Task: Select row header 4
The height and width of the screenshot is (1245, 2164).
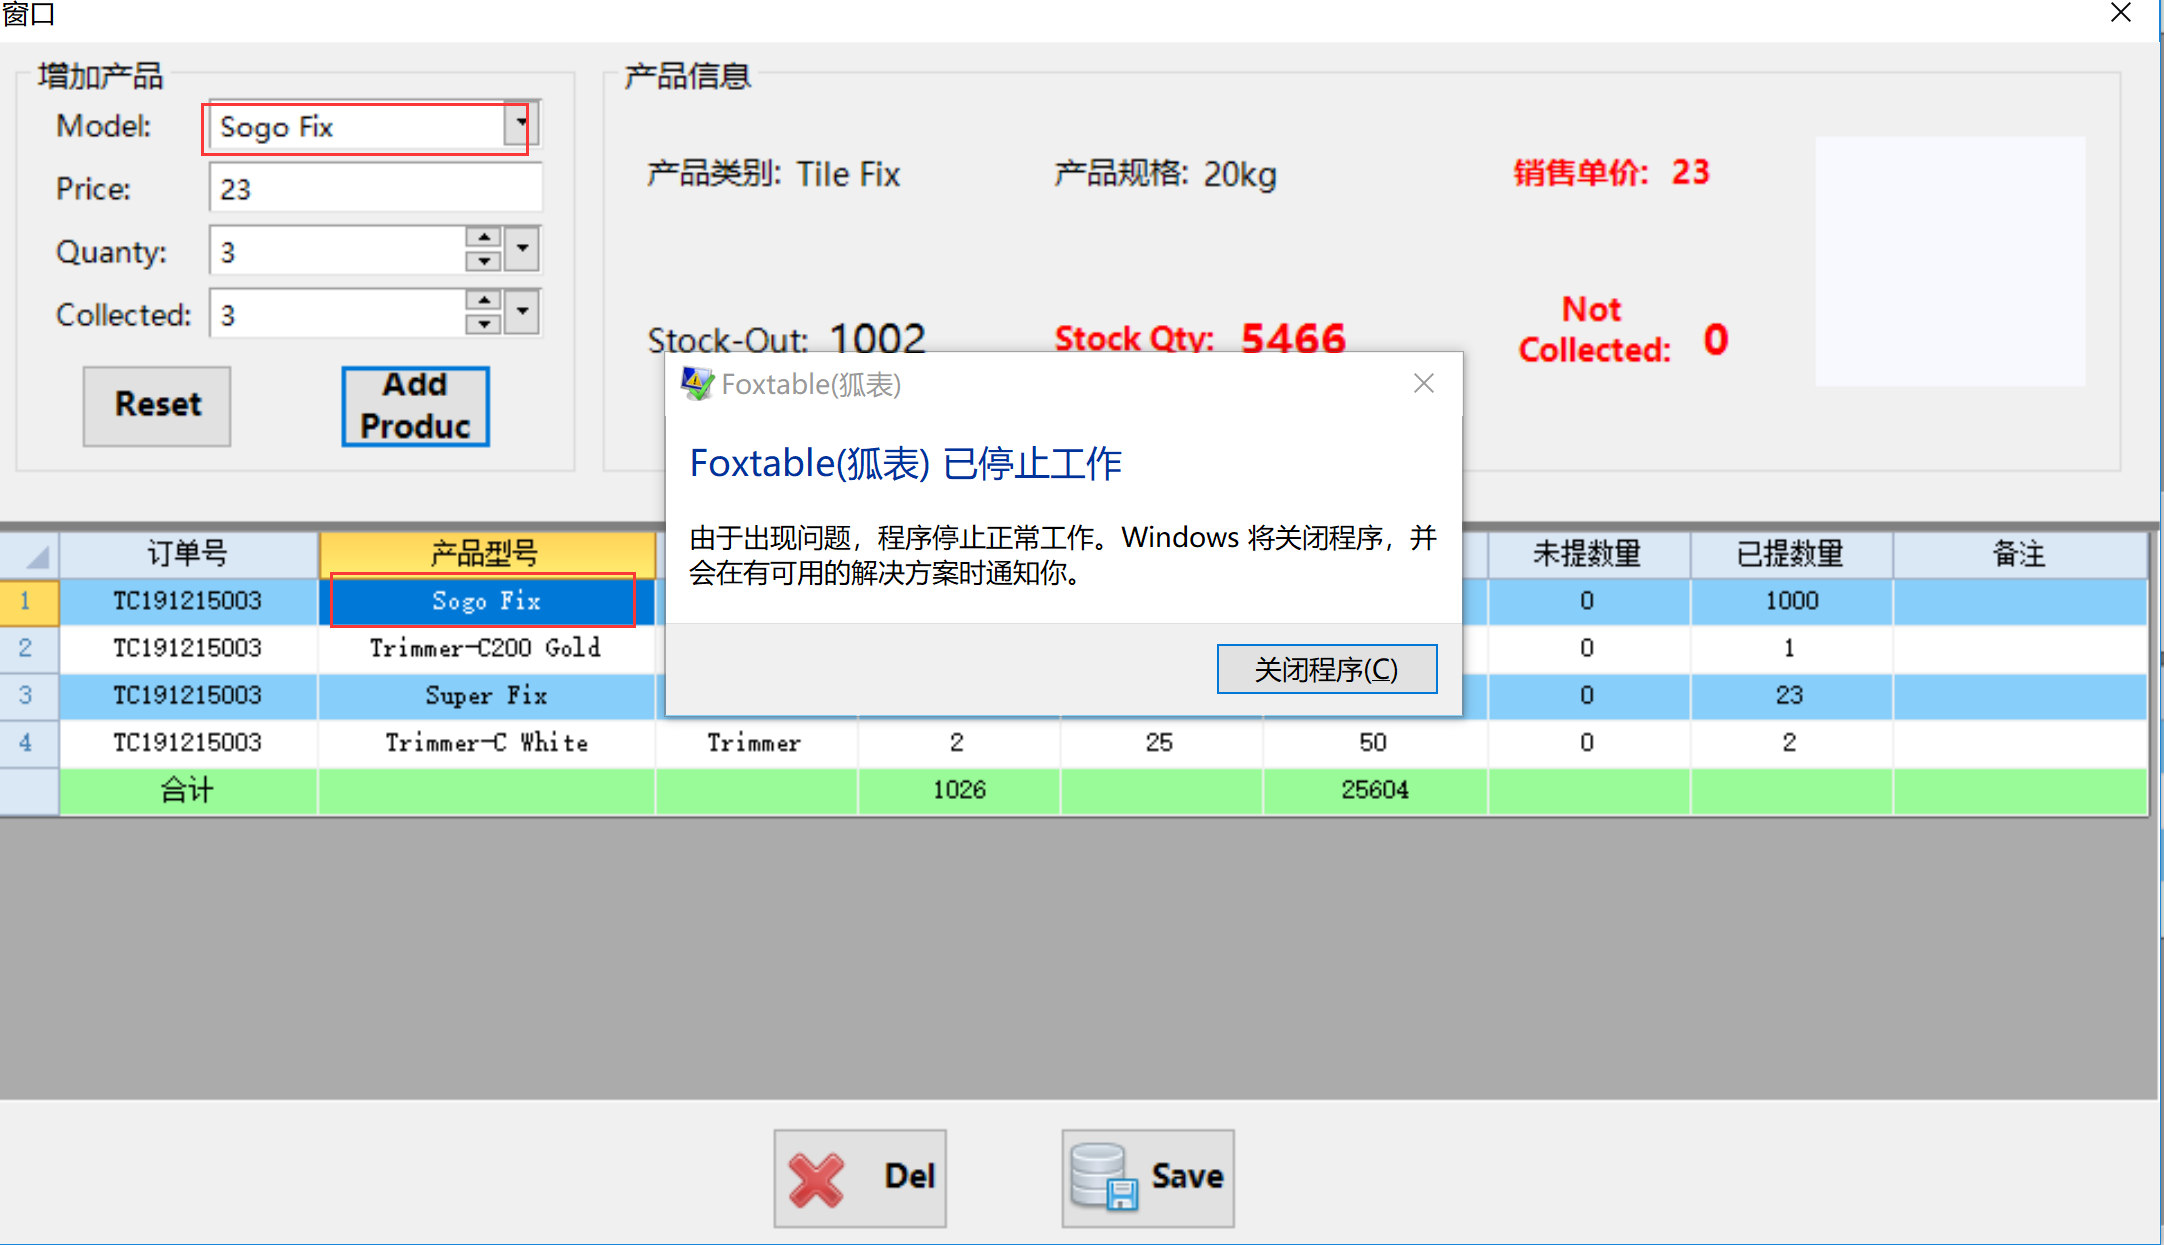Action: point(29,743)
